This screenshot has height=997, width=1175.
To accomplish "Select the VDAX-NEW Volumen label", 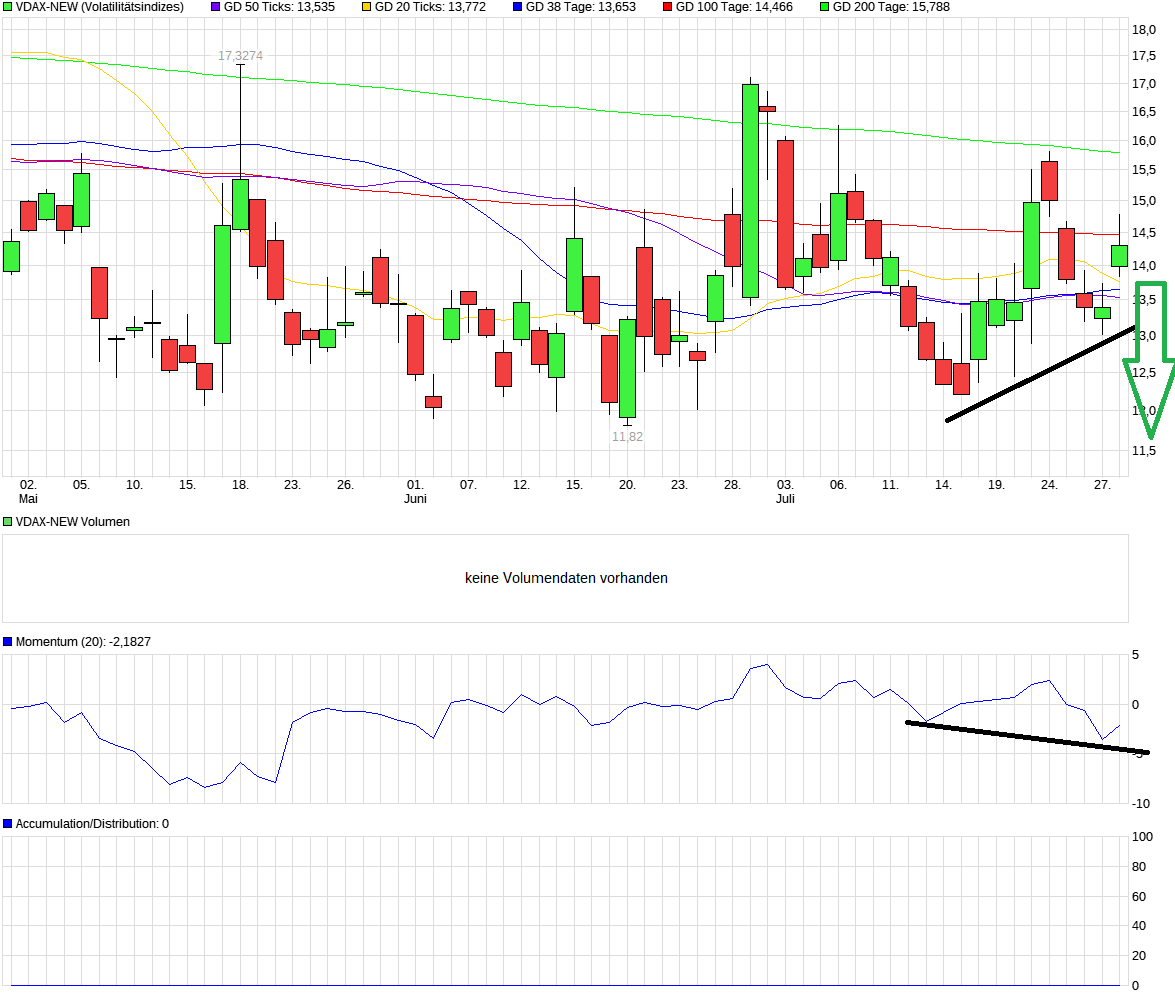I will coord(73,522).
